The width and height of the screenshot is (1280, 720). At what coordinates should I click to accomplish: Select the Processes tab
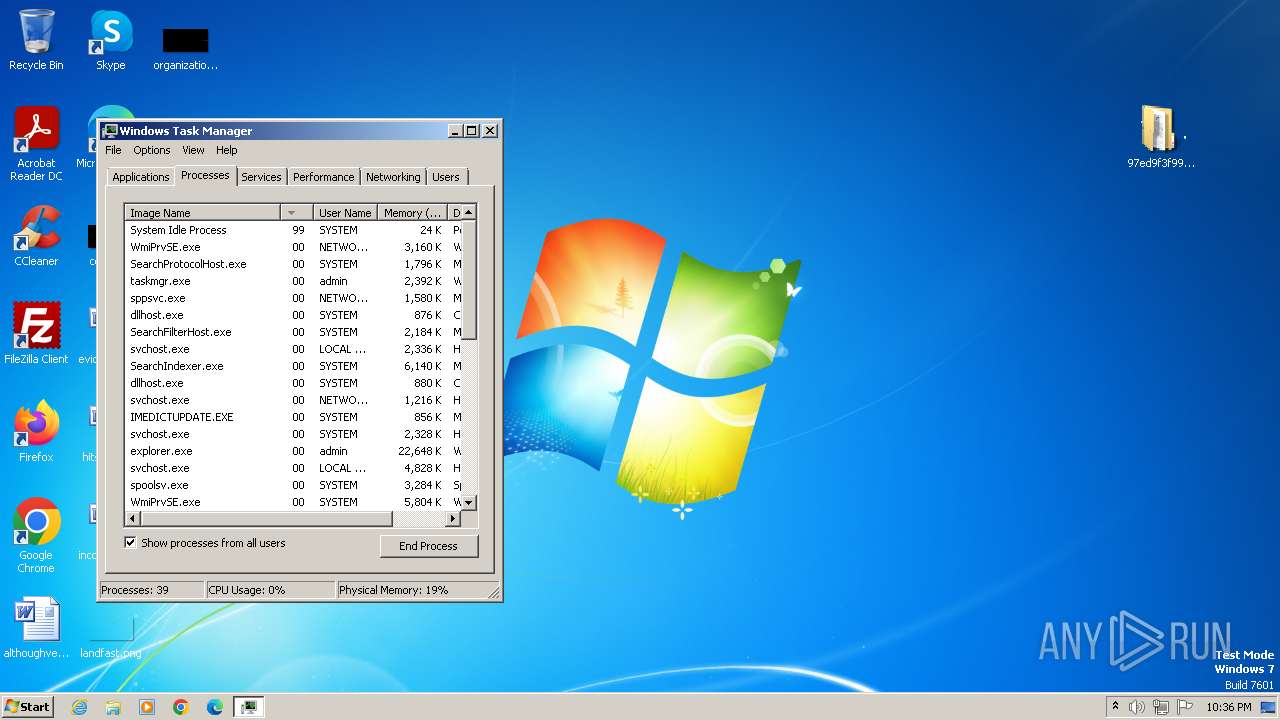click(x=205, y=175)
